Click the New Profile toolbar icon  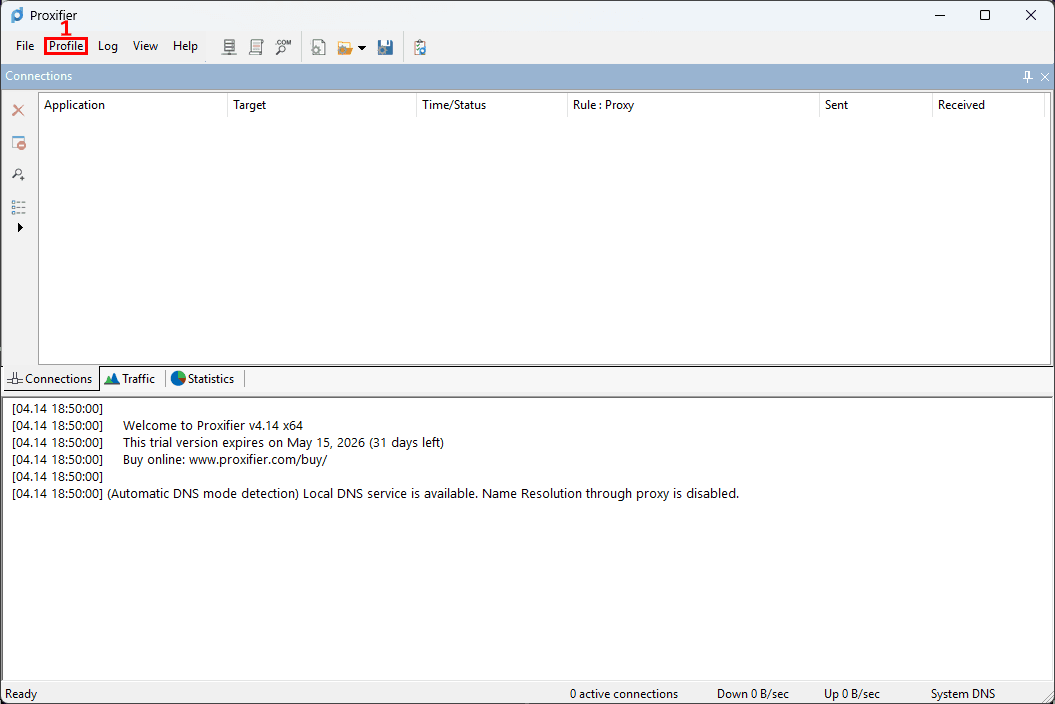tap(318, 47)
